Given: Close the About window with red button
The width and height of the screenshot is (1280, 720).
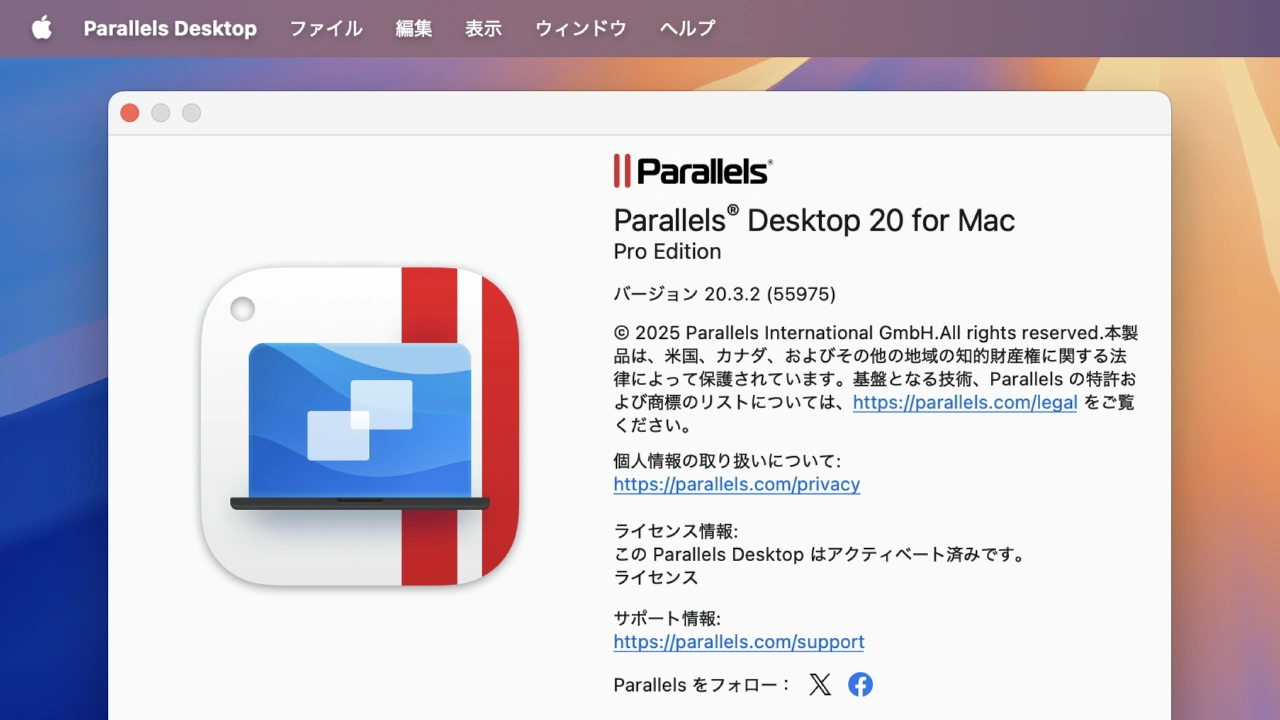Looking at the screenshot, I should pos(130,113).
